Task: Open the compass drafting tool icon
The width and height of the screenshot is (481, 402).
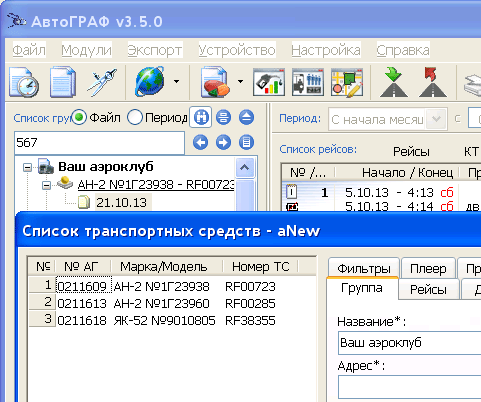Action: (102, 82)
